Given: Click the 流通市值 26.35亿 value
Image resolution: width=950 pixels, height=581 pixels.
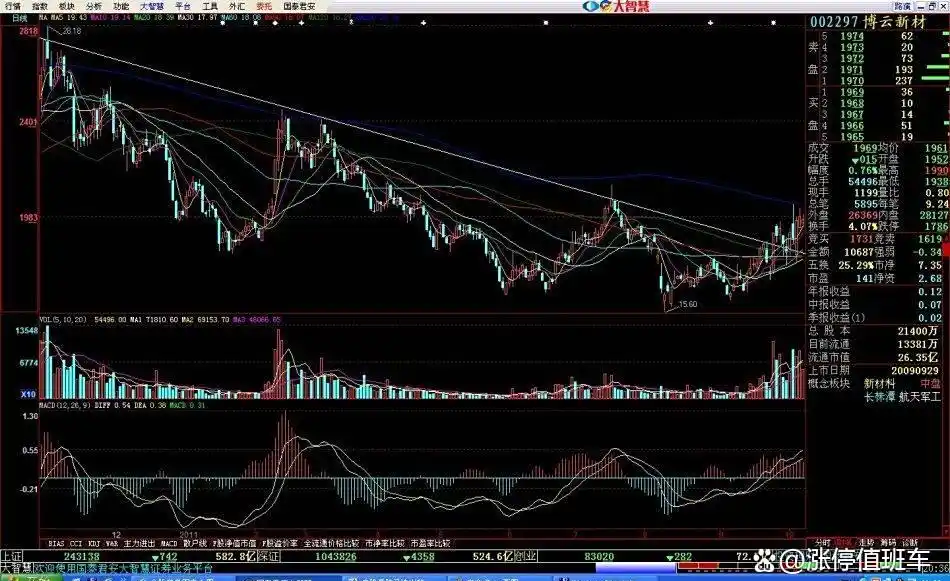Looking at the screenshot, I should click(917, 357).
